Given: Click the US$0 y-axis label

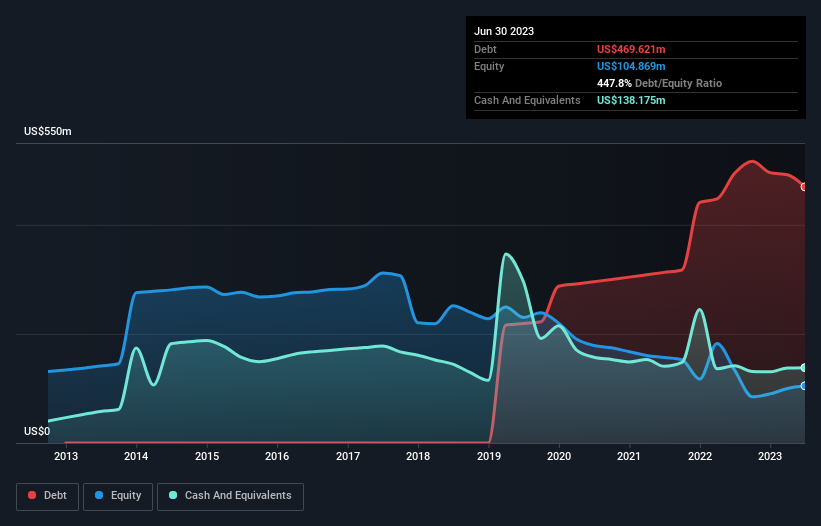Looking at the screenshot, I should point(37,431).
